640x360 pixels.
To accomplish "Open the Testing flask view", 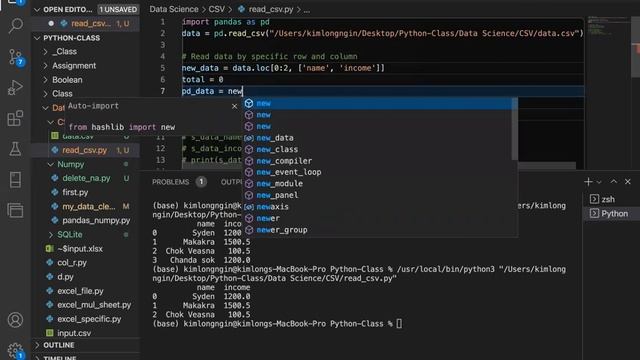I will pos(16,149).
